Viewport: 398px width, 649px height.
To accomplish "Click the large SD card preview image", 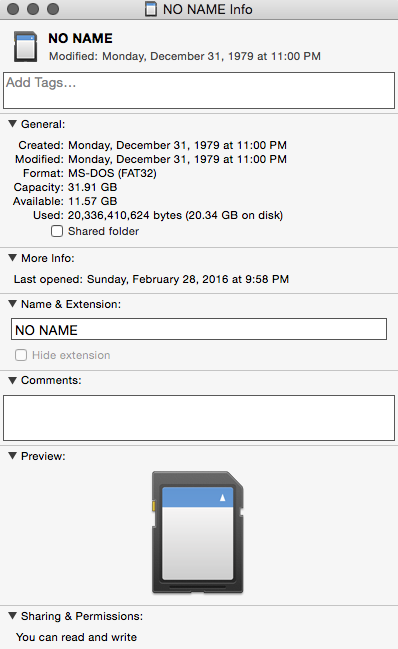I will click(x=198, y=532).
